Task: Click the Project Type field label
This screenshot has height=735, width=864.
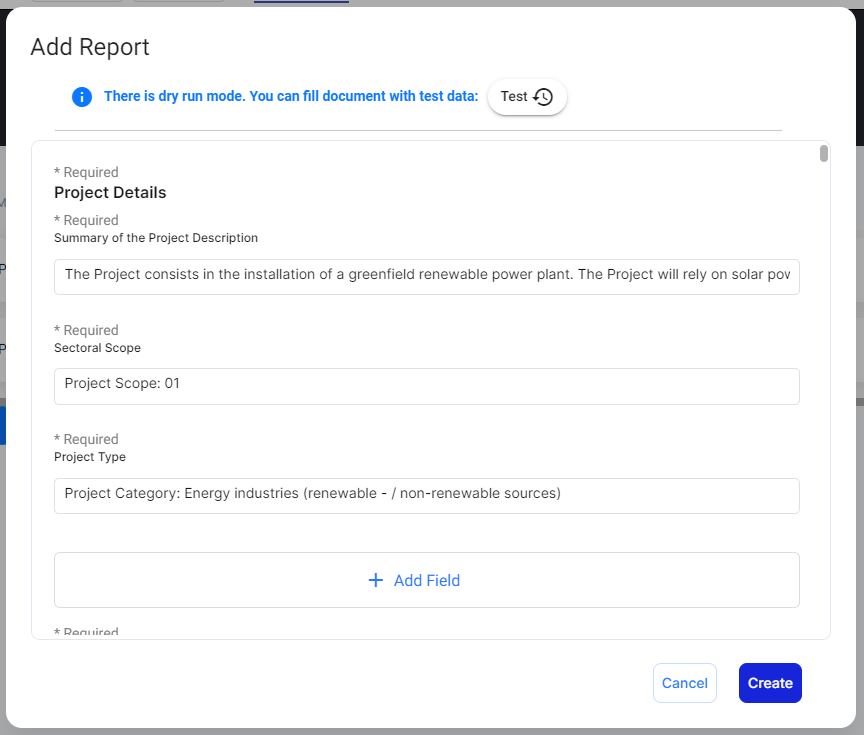Action: click(90, 457)
